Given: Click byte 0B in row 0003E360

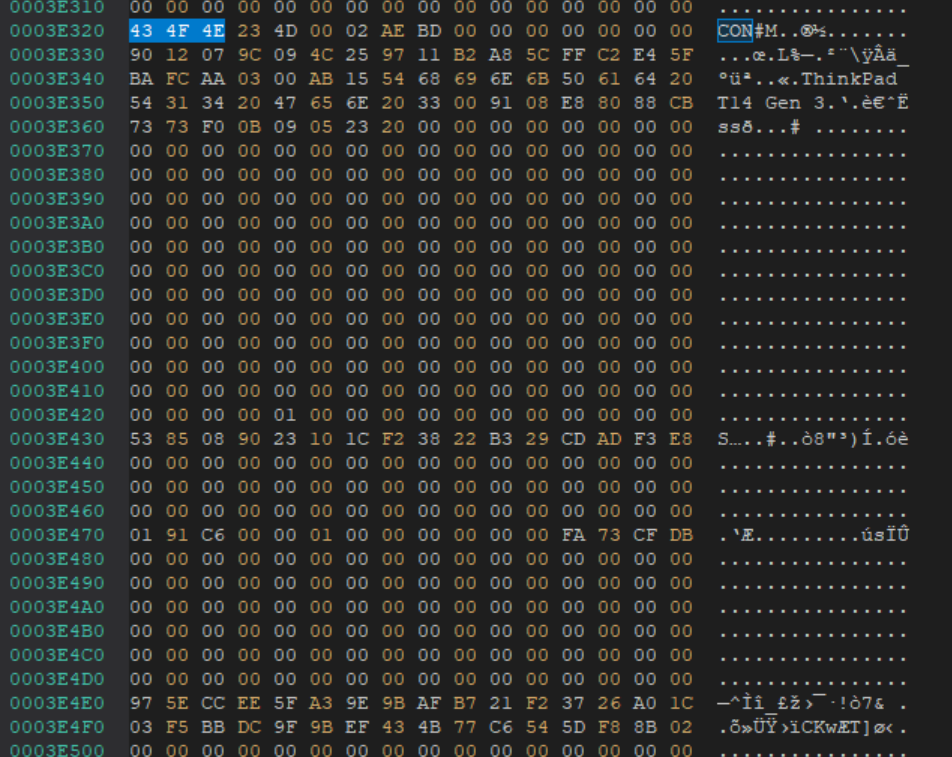Looking at the screenshot, I should [249, 127].
